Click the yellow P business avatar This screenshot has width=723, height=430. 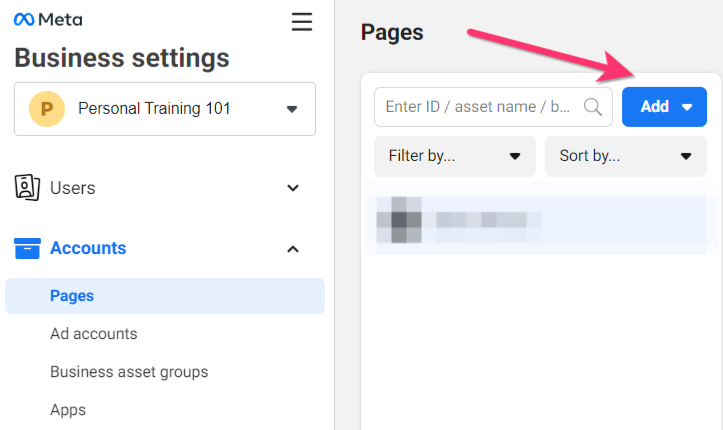[47, 109]
